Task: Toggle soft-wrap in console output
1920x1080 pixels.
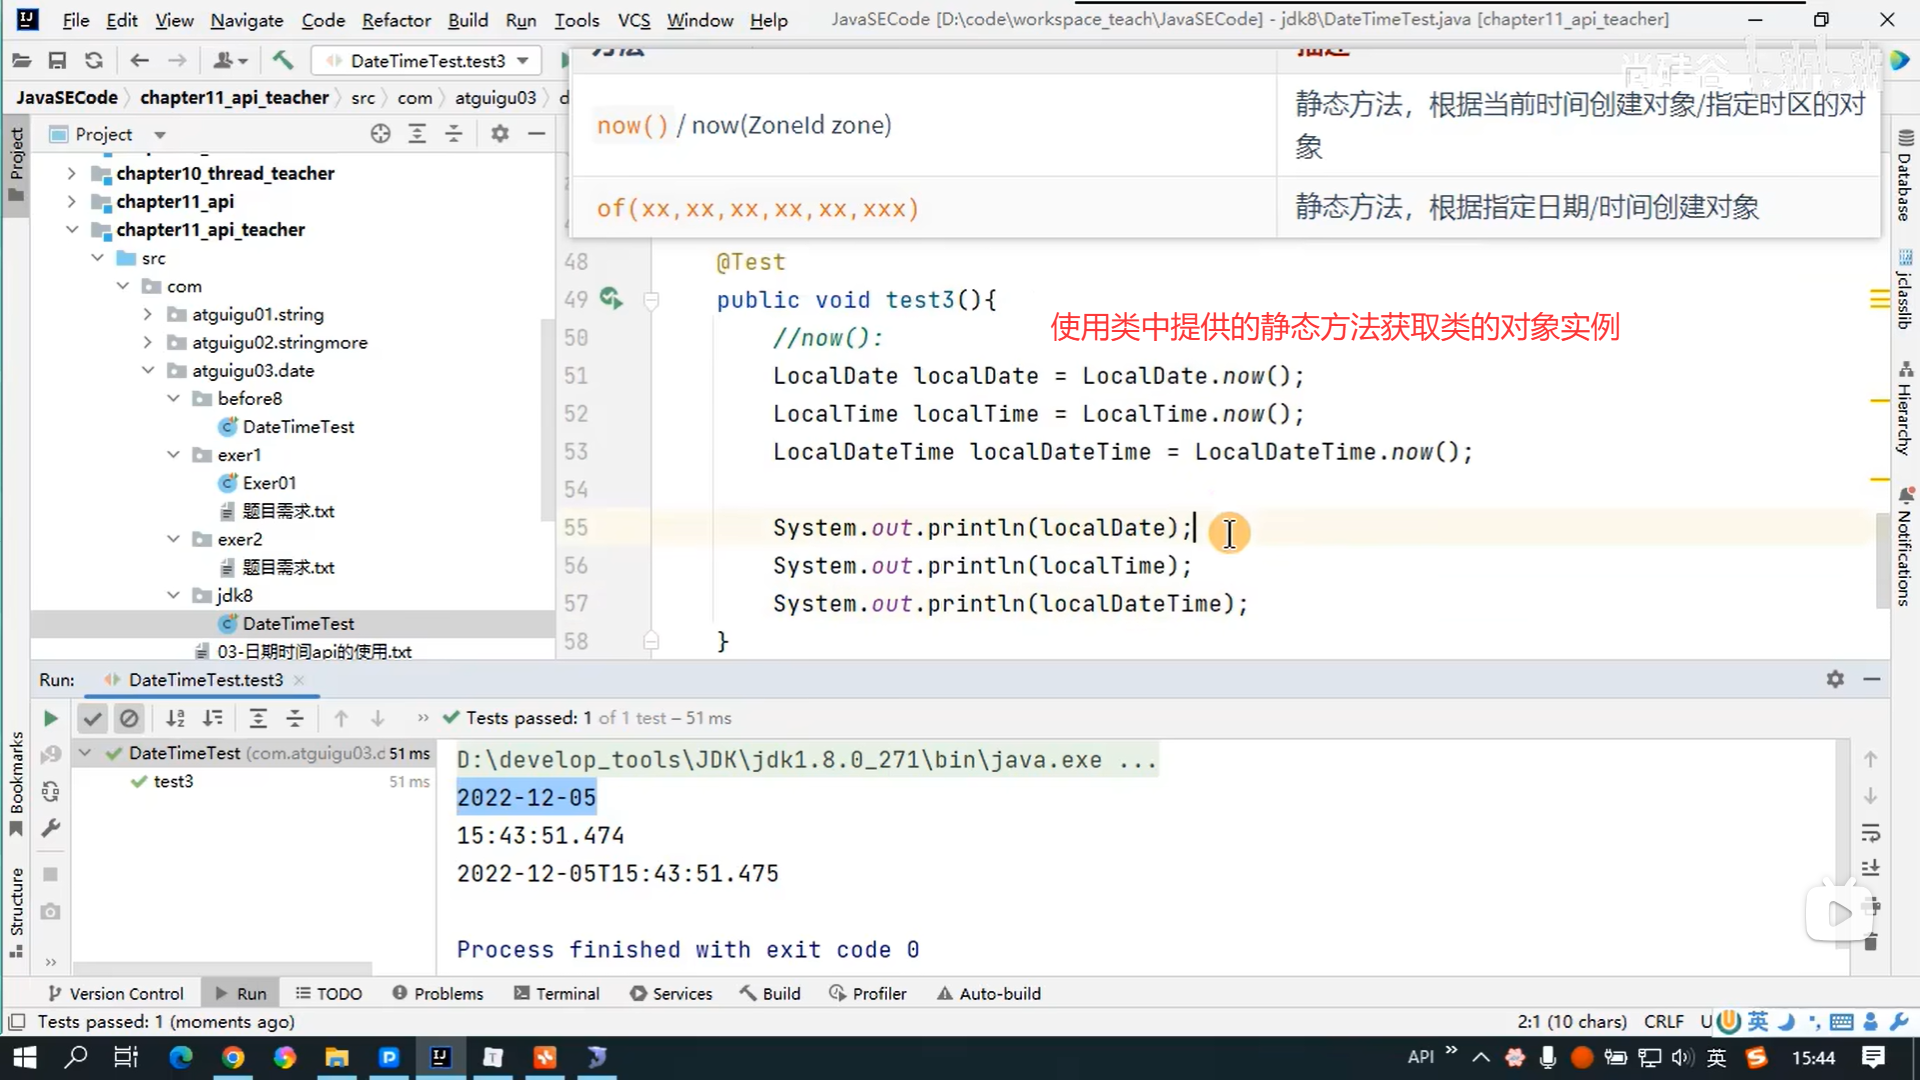Action: coord(1871,833)
